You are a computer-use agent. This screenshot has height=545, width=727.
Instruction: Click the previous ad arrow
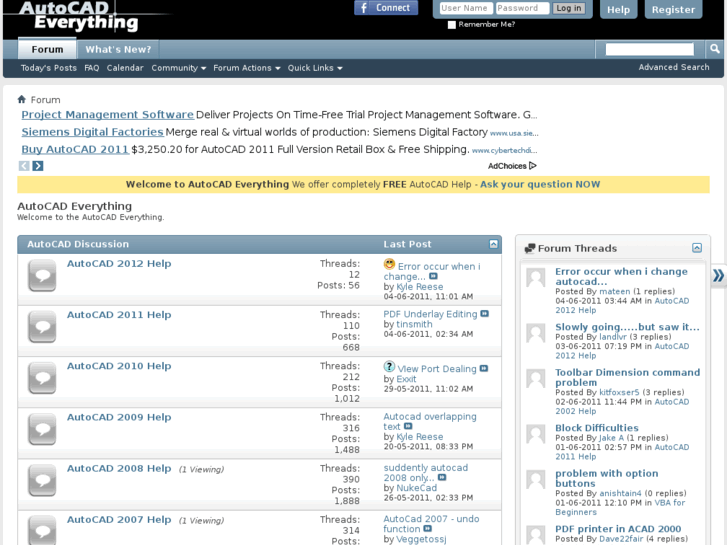click(24, 166)
